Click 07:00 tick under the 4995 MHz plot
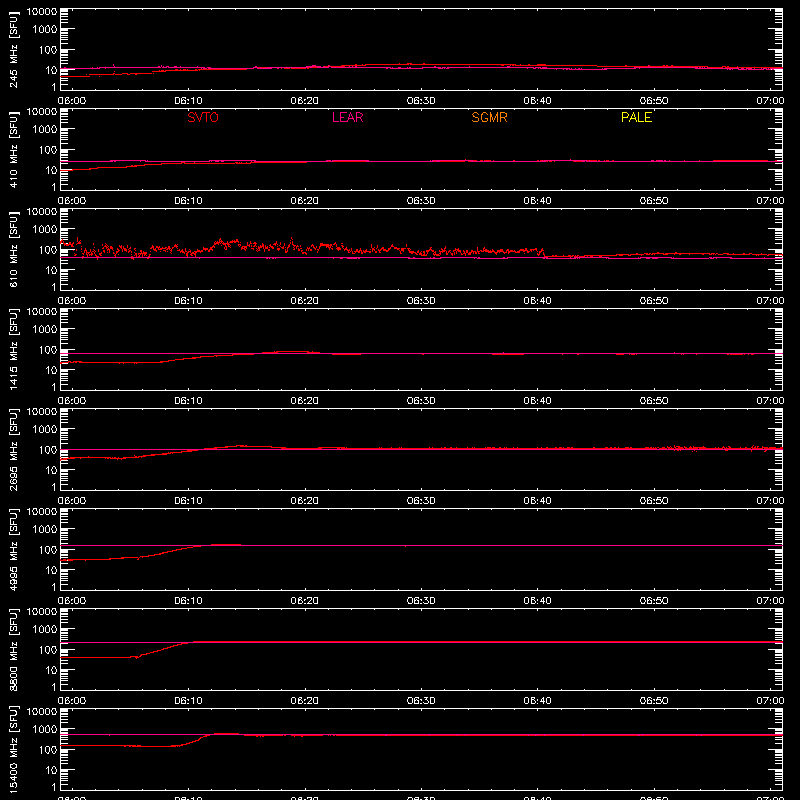The height and width of the screenshot is (800, 800). pos(770,601)
